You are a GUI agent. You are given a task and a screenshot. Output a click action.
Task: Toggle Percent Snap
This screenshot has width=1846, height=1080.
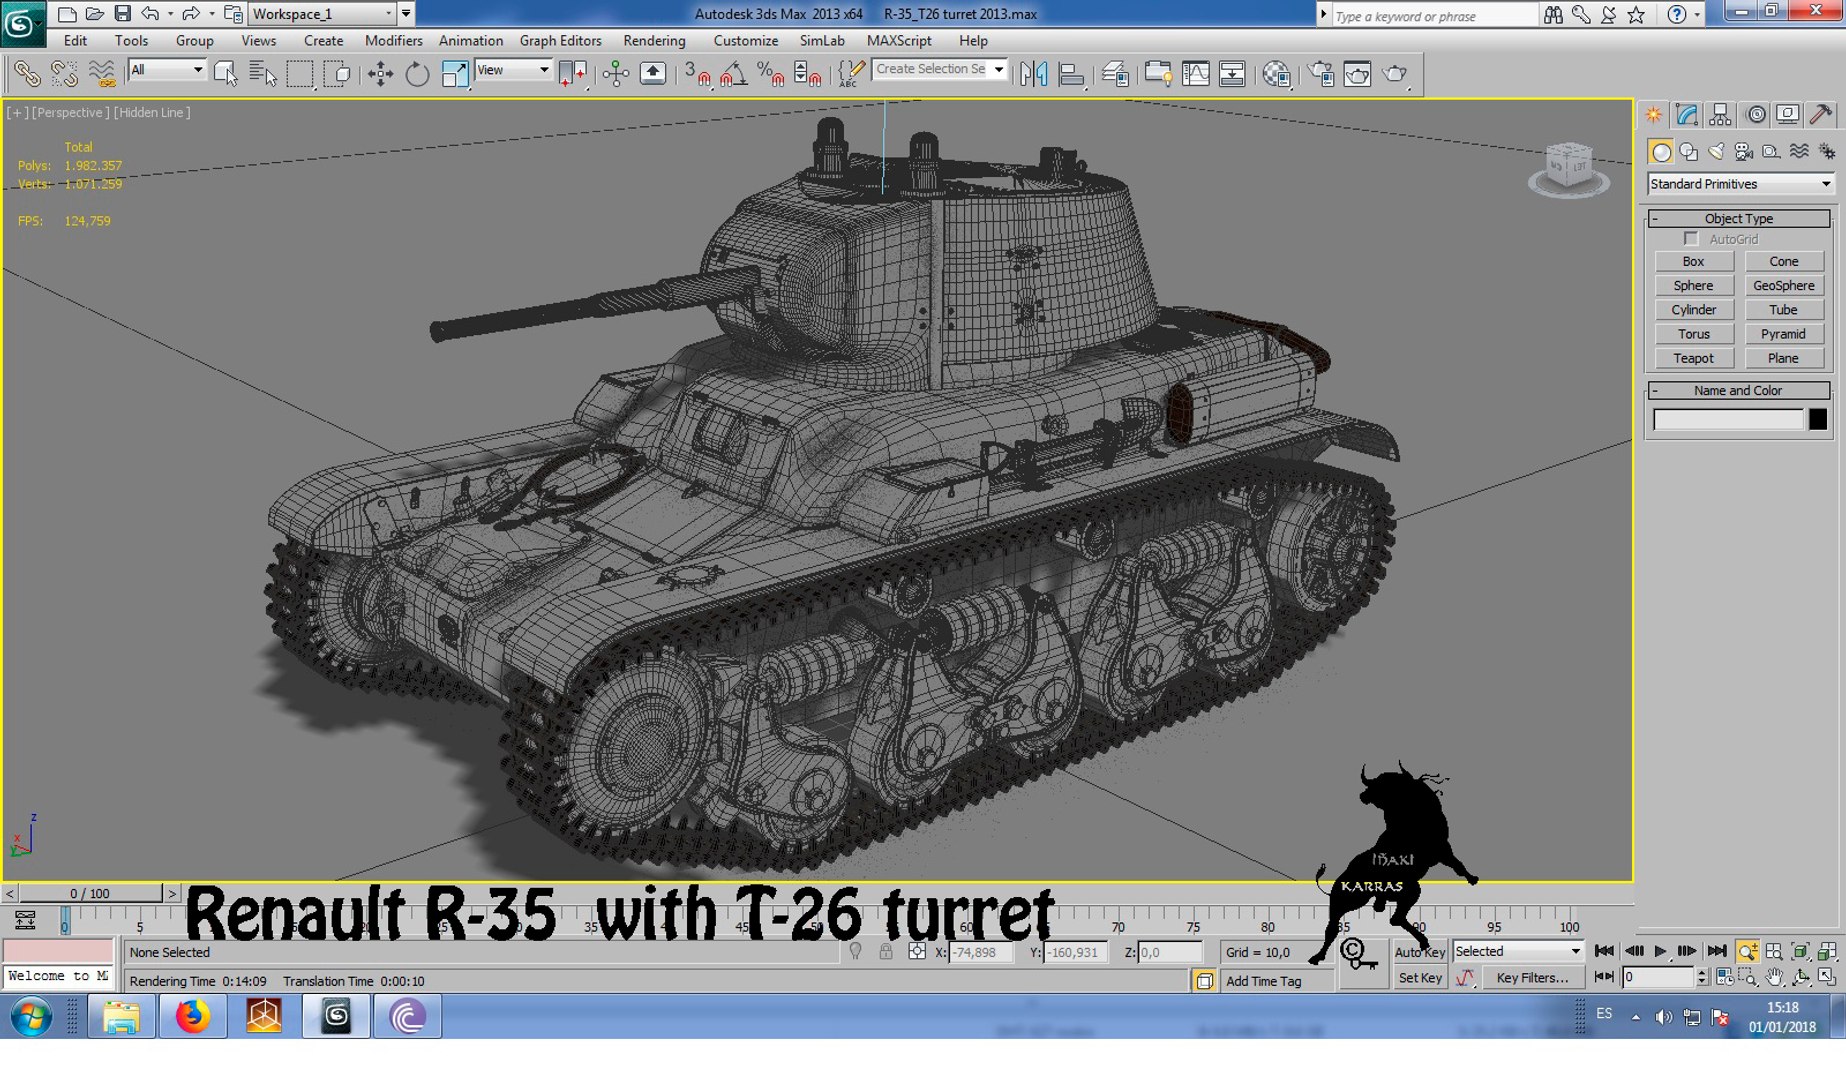click(x=771, y=73)
